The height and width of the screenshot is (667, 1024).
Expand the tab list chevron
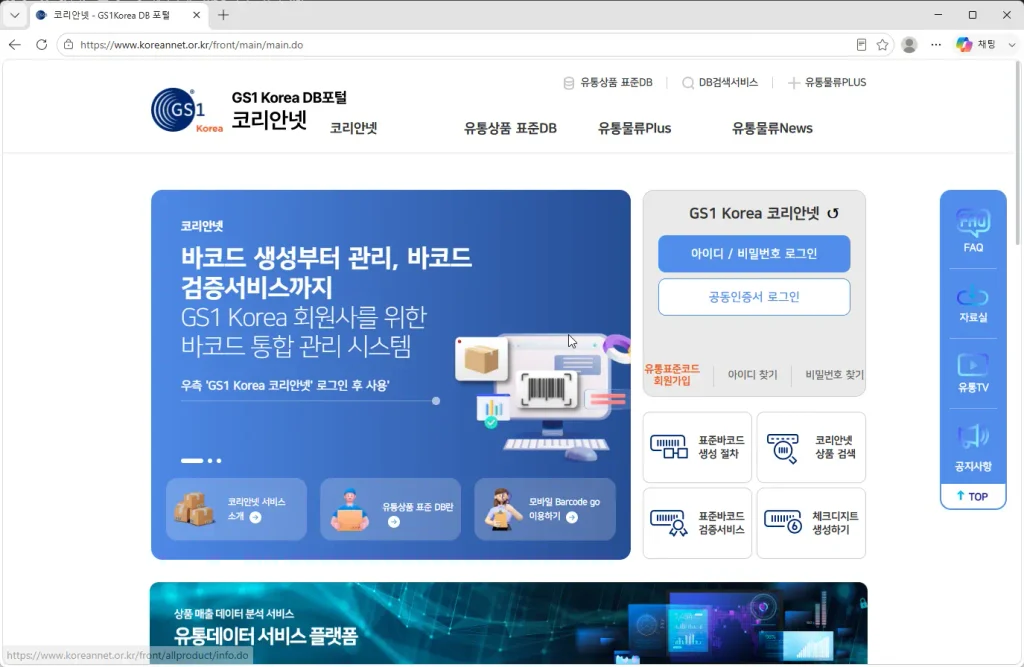point(14,14)
